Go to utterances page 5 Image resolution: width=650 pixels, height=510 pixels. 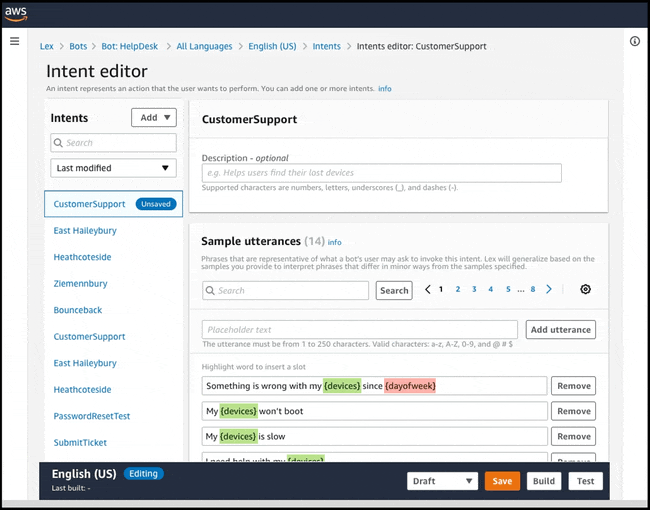pyautogui.click(x=508, y=289)
